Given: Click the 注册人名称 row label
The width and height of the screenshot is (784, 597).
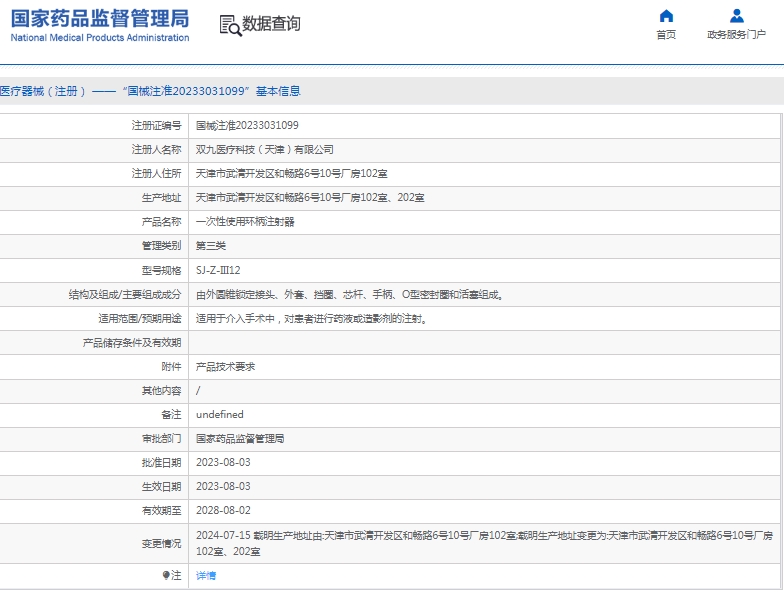Looking at the screenshot, I should [156, 150].
